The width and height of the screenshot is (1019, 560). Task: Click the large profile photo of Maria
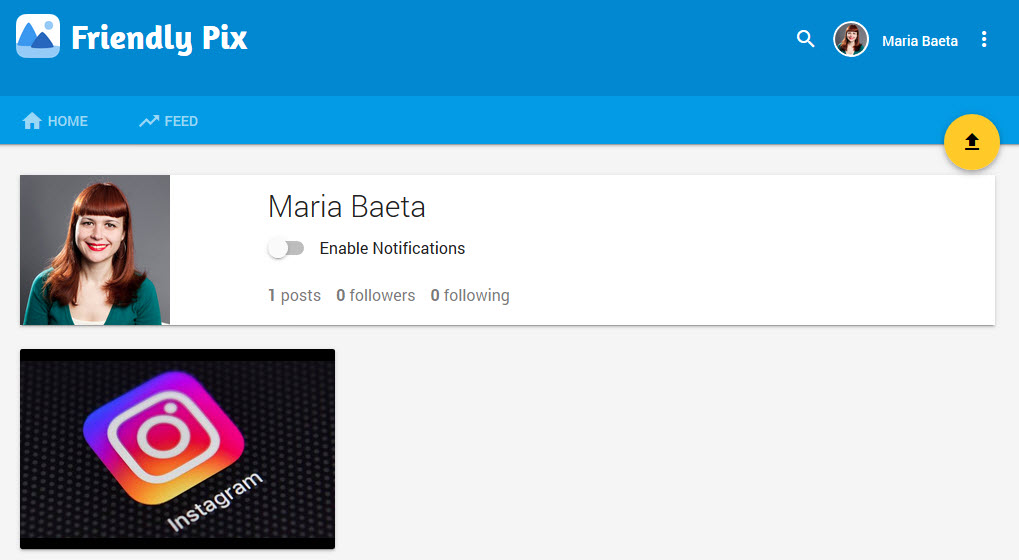point(95,250)
